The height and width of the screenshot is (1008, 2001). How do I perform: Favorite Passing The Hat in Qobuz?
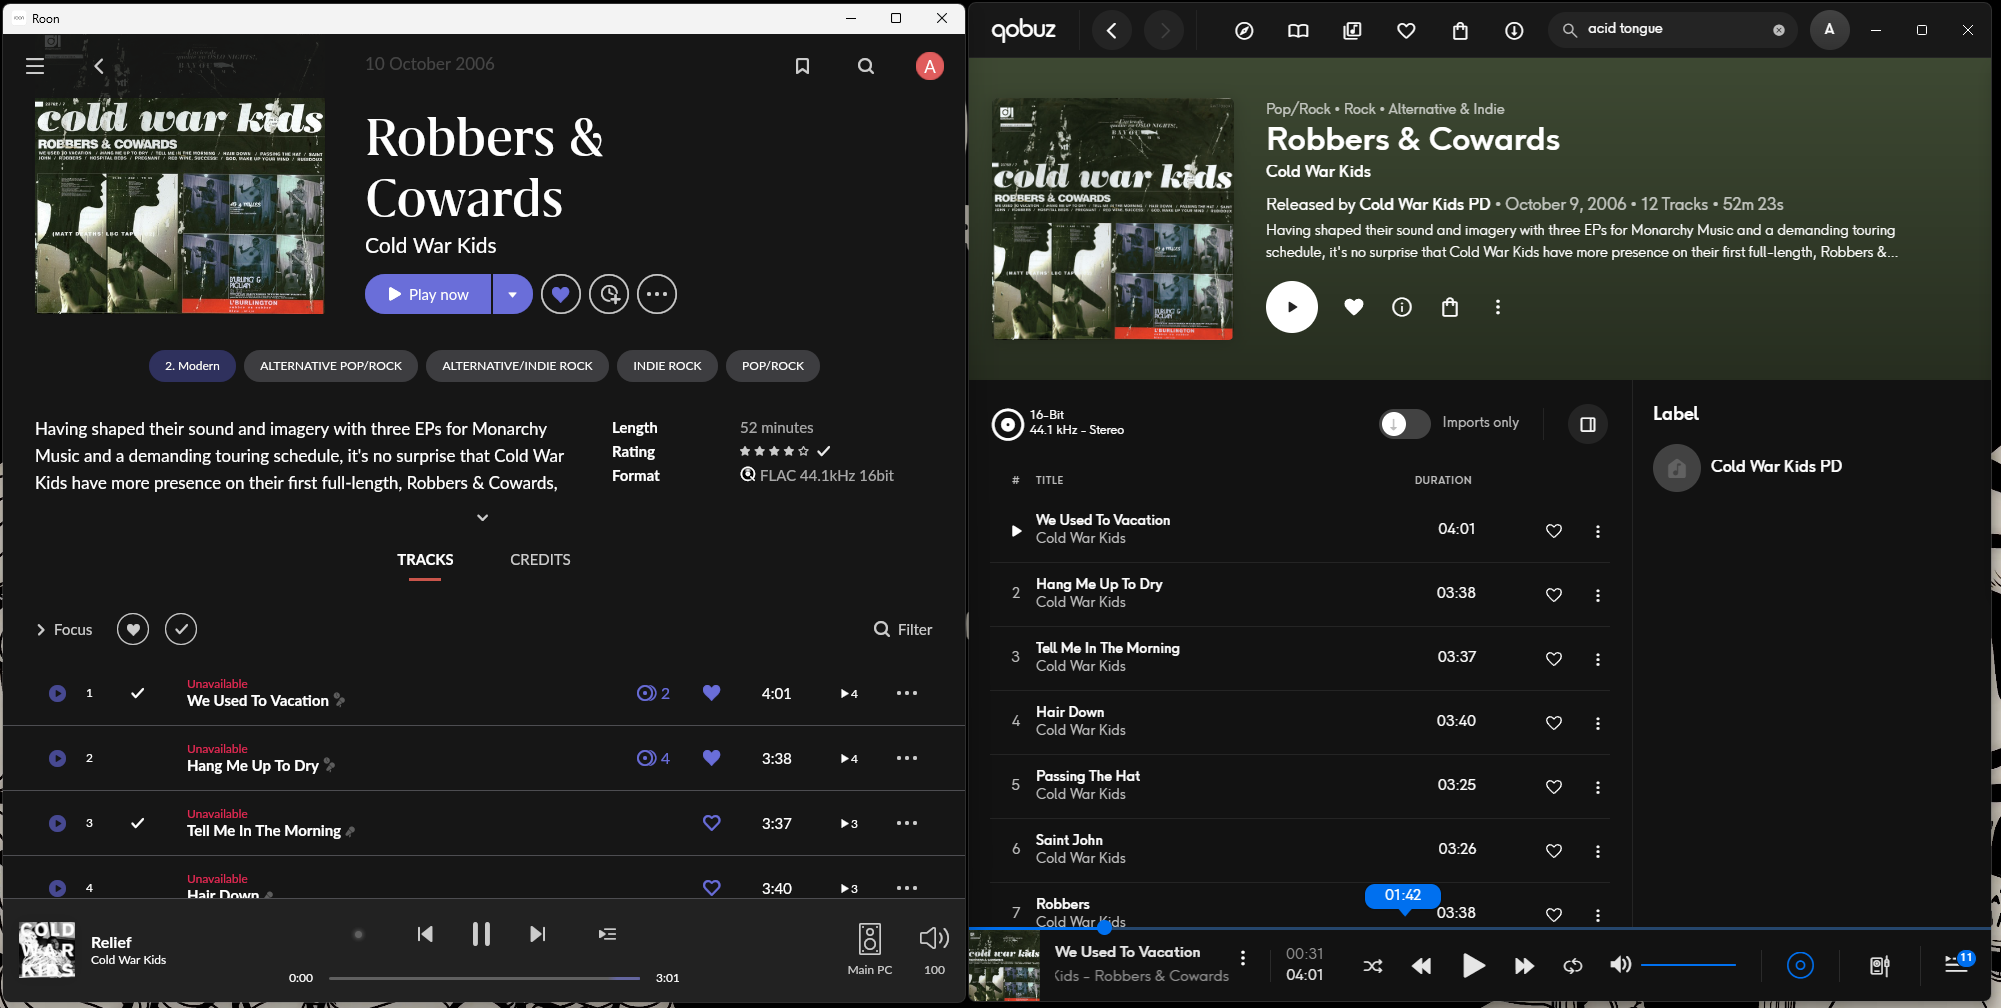point(1554,787)
